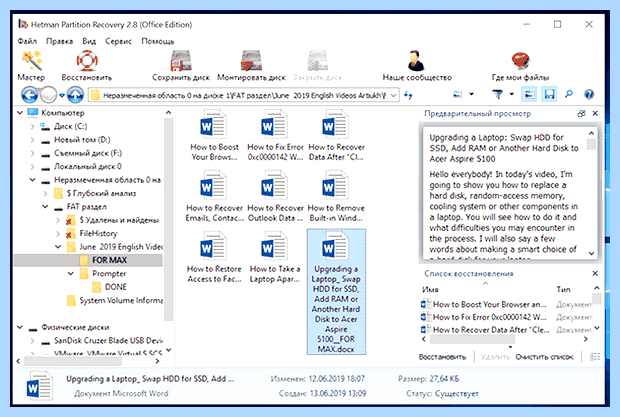Select the DONE folder
This screenshot has width=620, height=417.
coord(115,287)
